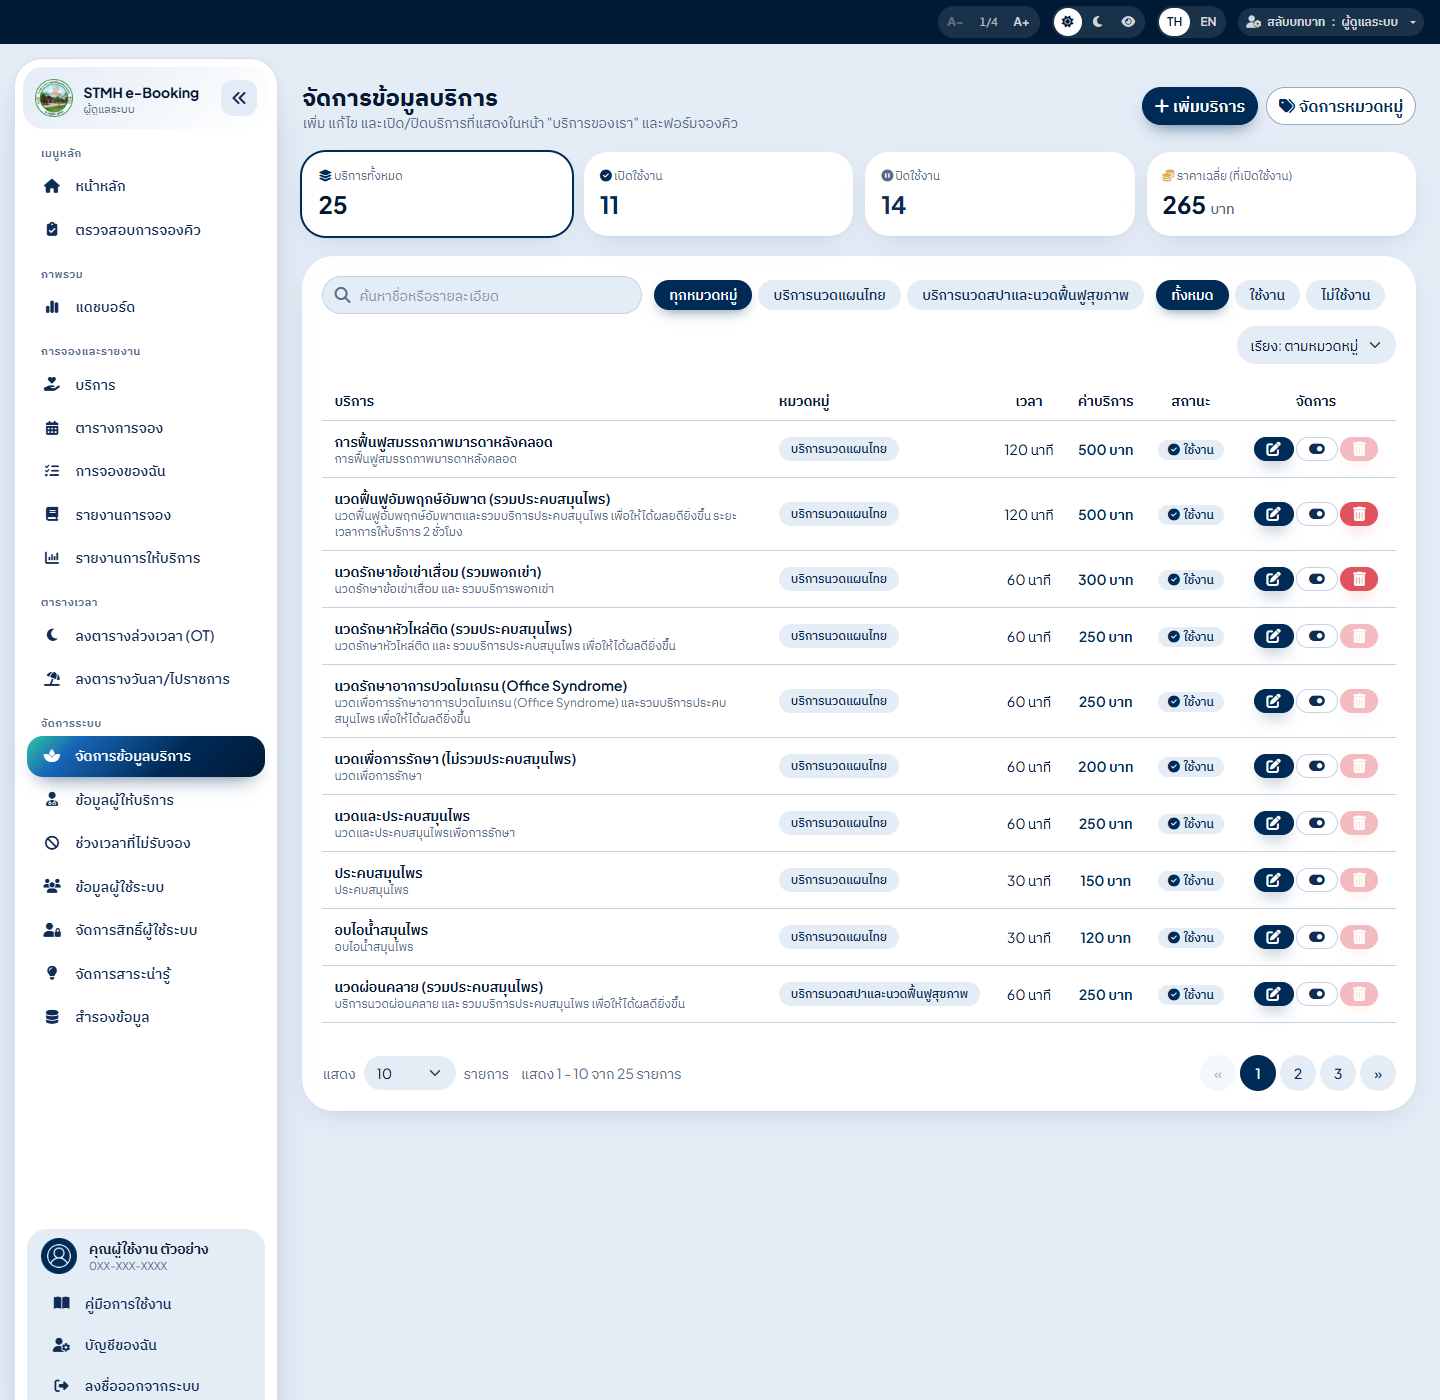
Task: Open ข้อมูลผู้ให้บริการ provider page
Action: click(x=146, y=800)
